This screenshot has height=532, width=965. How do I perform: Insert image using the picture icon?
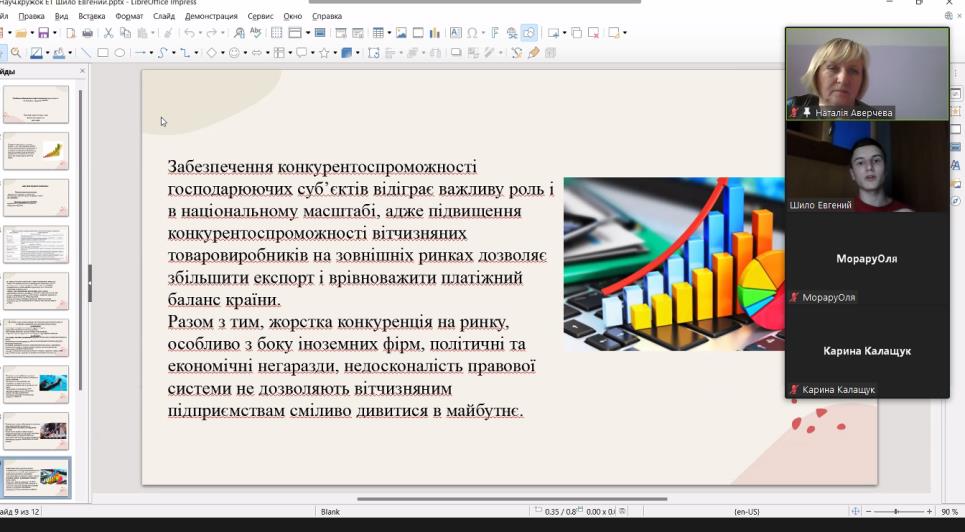(x=401, y=33)
